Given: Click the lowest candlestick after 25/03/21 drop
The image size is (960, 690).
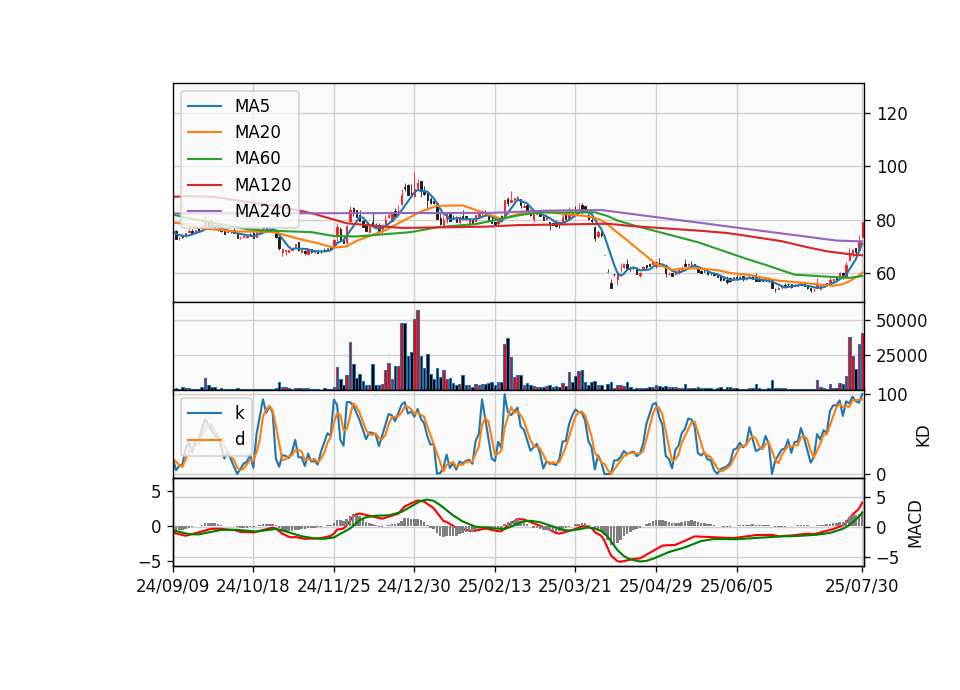Looking at the screenshot, I should 611,284.
